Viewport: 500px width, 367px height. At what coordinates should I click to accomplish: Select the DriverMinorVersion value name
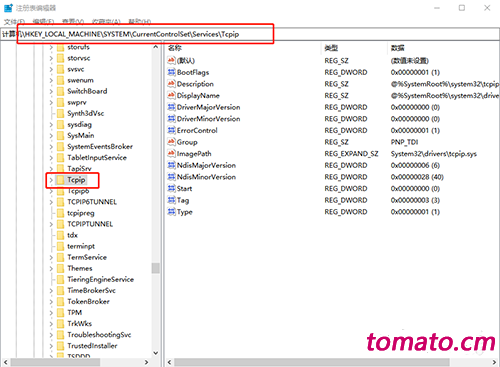coord(208,119)
